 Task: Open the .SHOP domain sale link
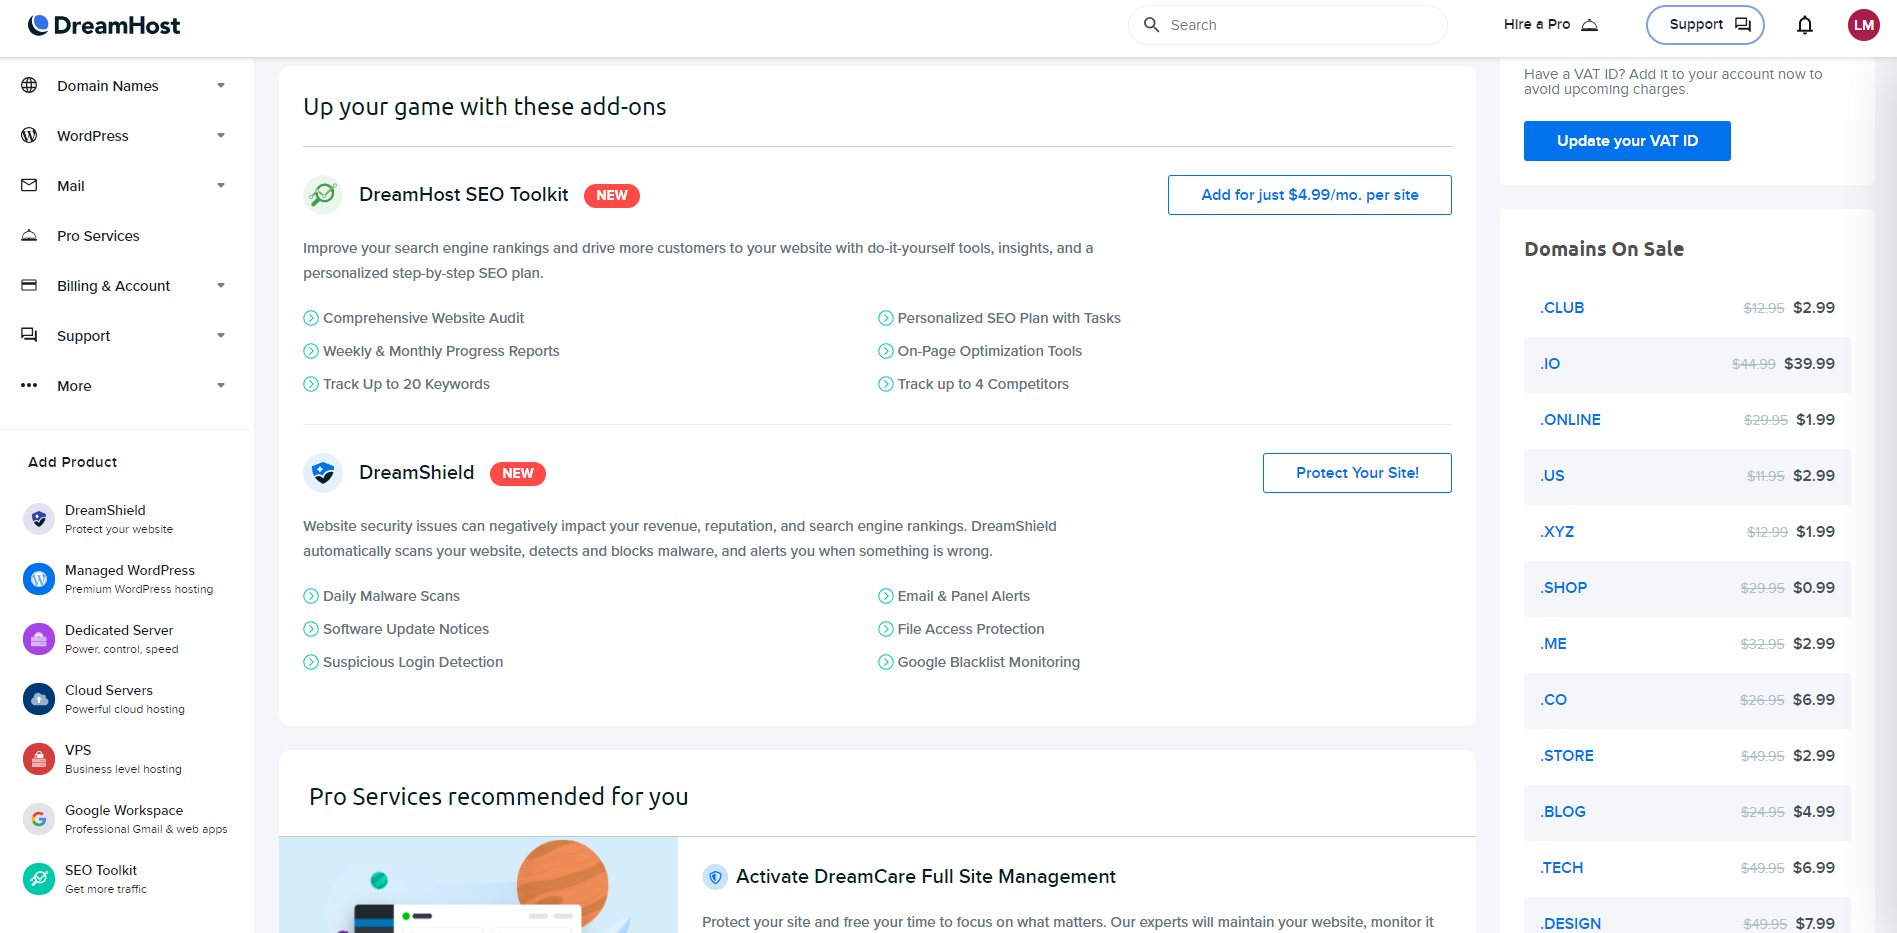point(1563,587)
